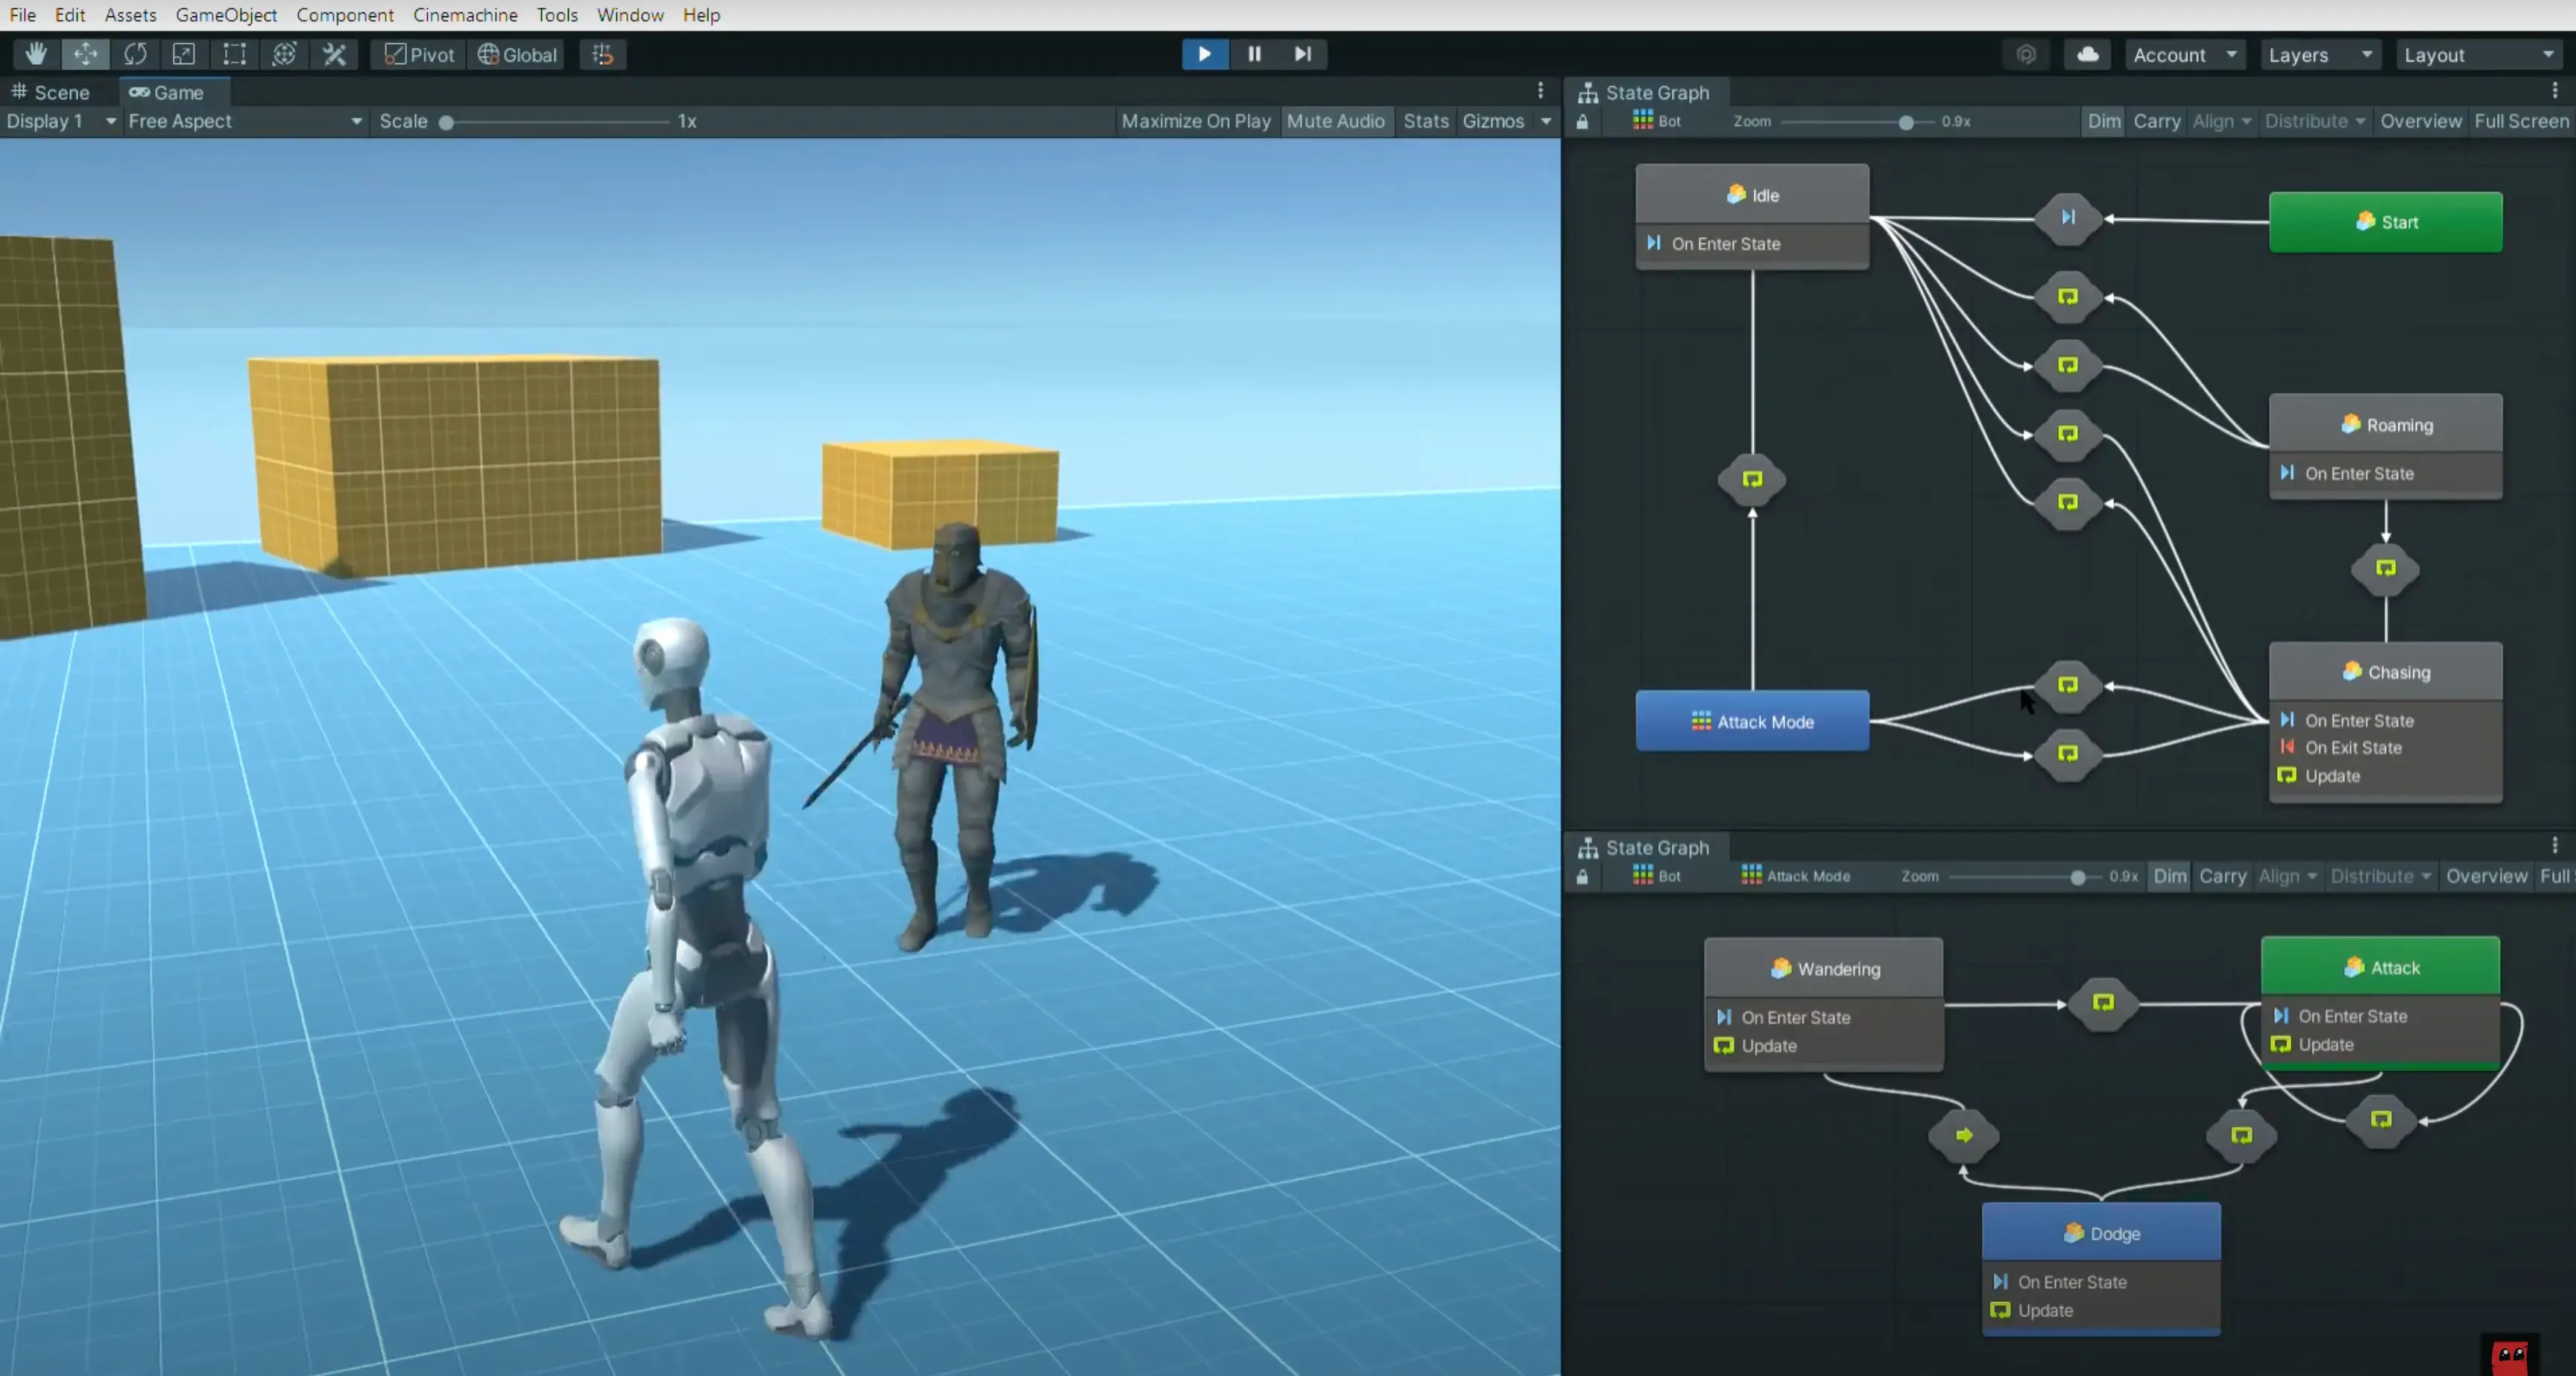Screen dimensions: 2576x1376
Task: Open the Cinemachine menu
Action: click(x=465, y=15)
